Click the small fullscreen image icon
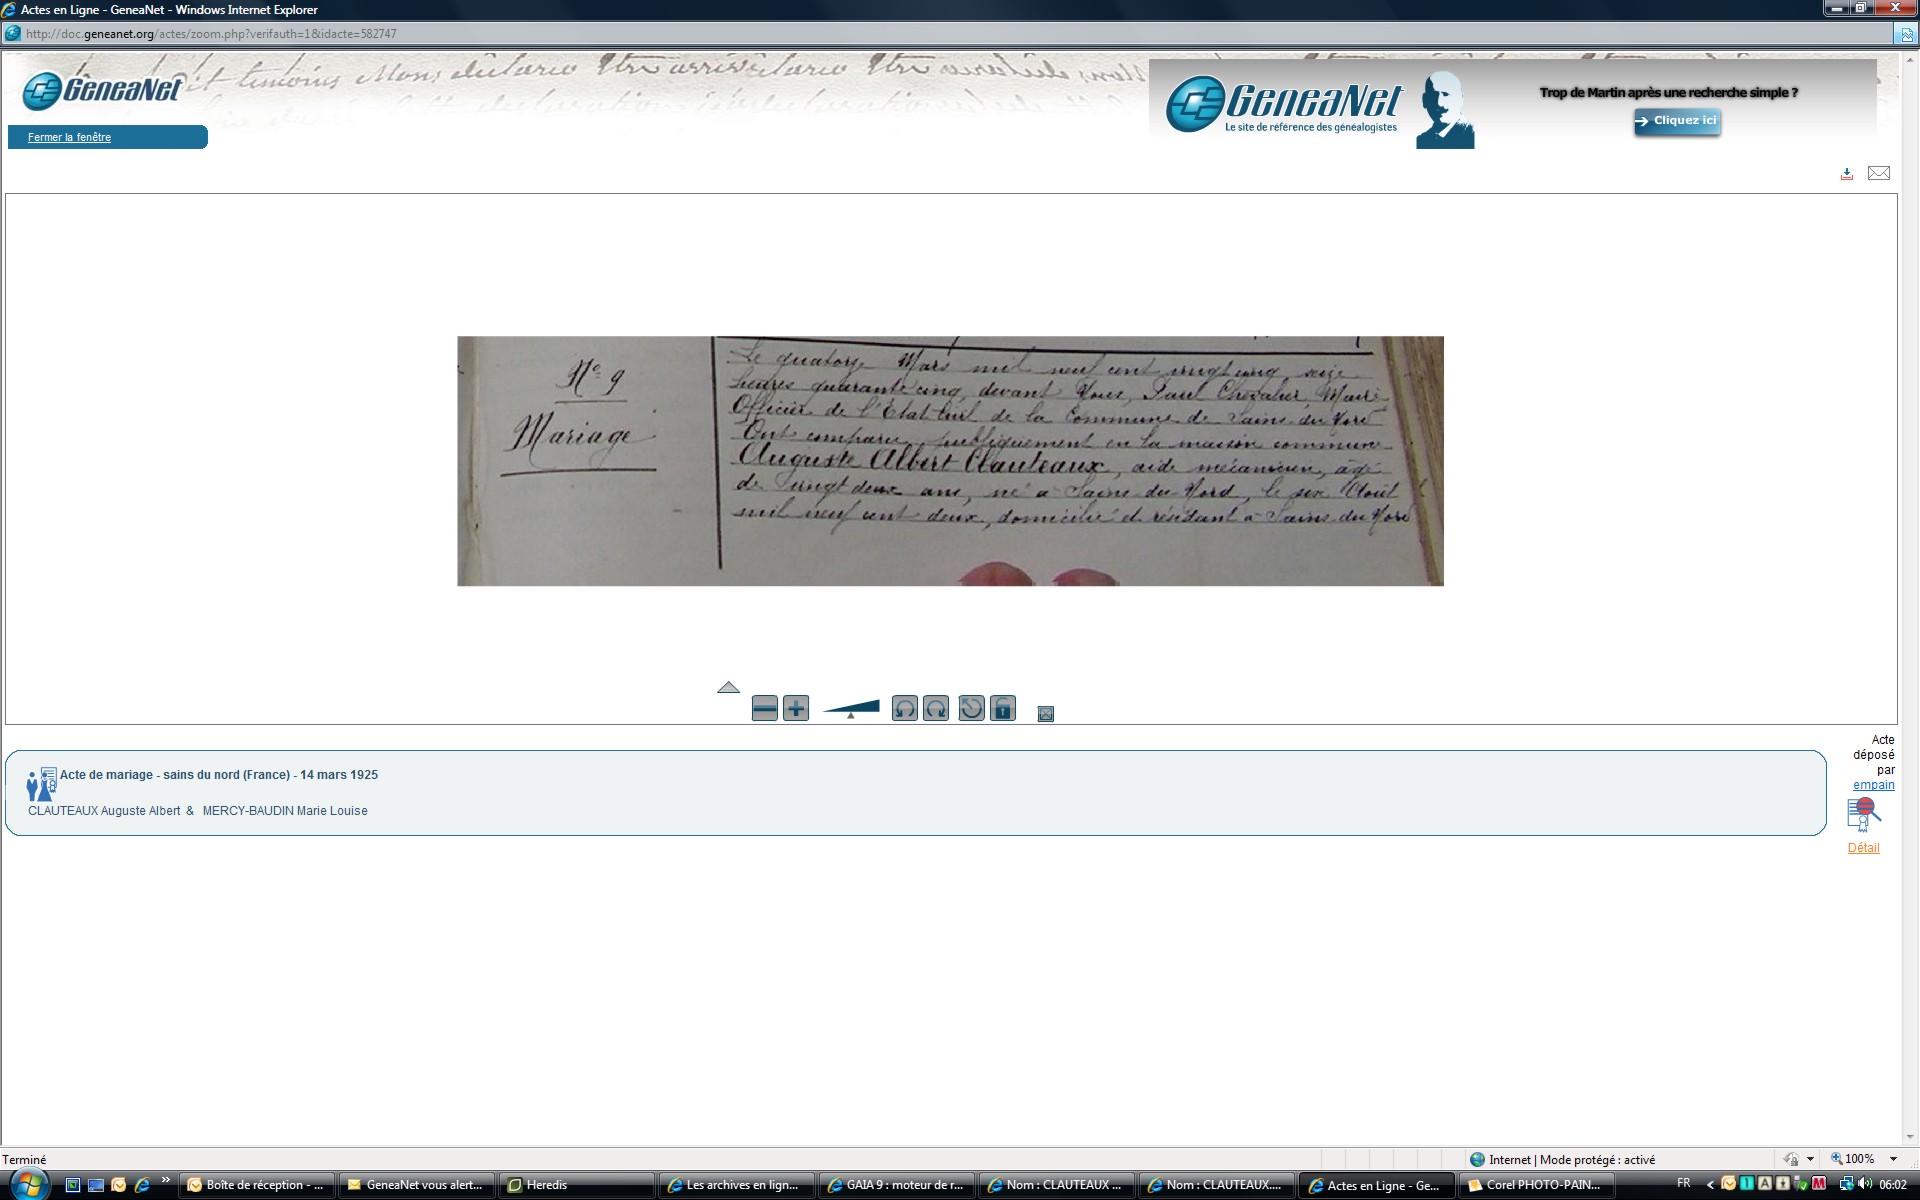The height and width of the screenshot is (1200, 1920). (1046, 714)
